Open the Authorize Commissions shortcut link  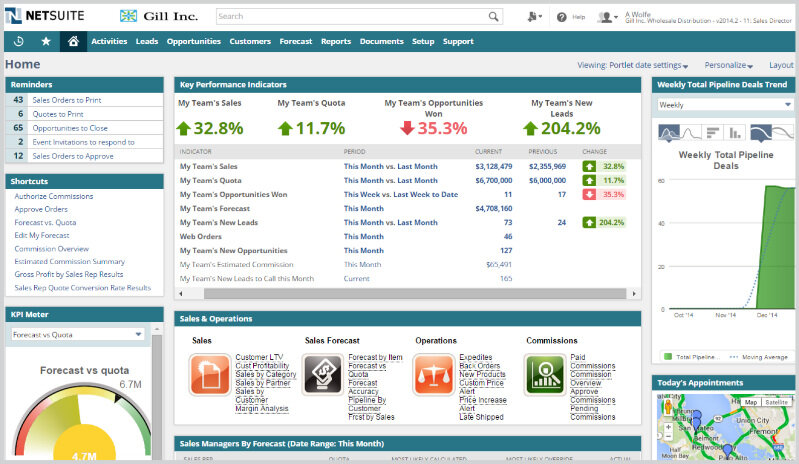(x=53, y=196)
